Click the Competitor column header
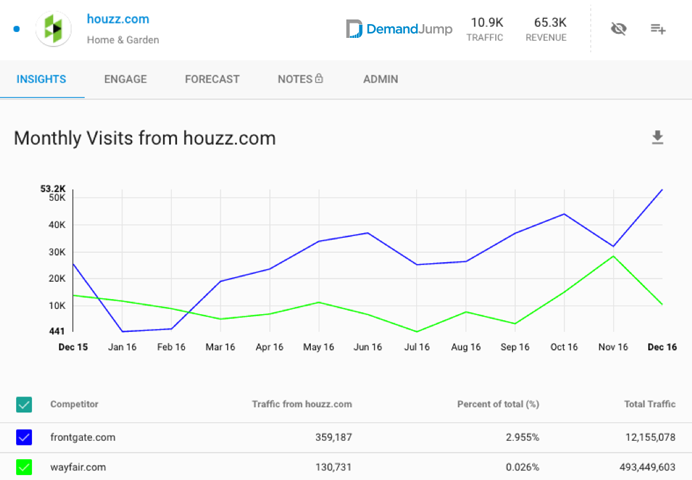The width and height of the screenshot is (692, 480). coord(74,404)
